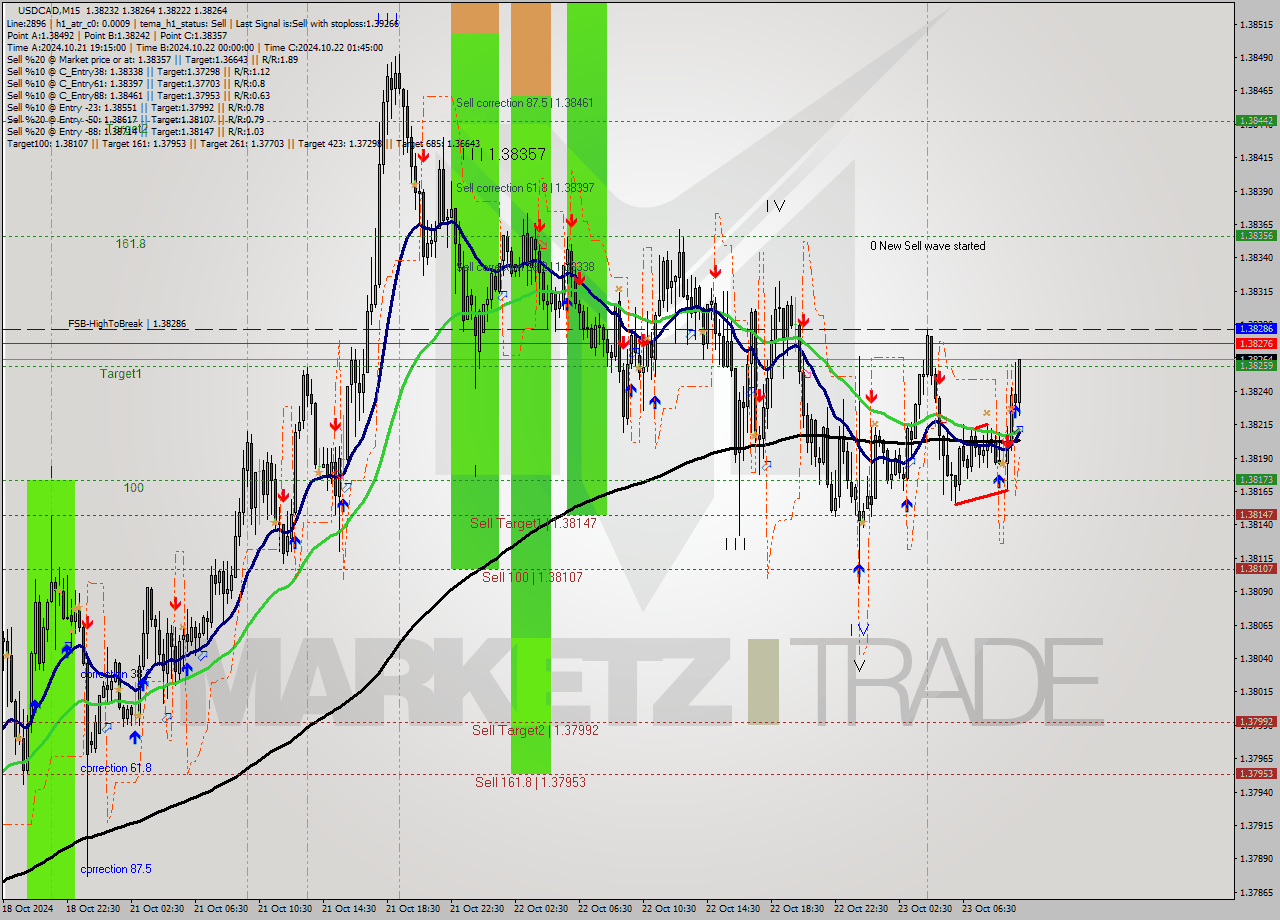Click the 'correction 87.5' blue label

116,869
